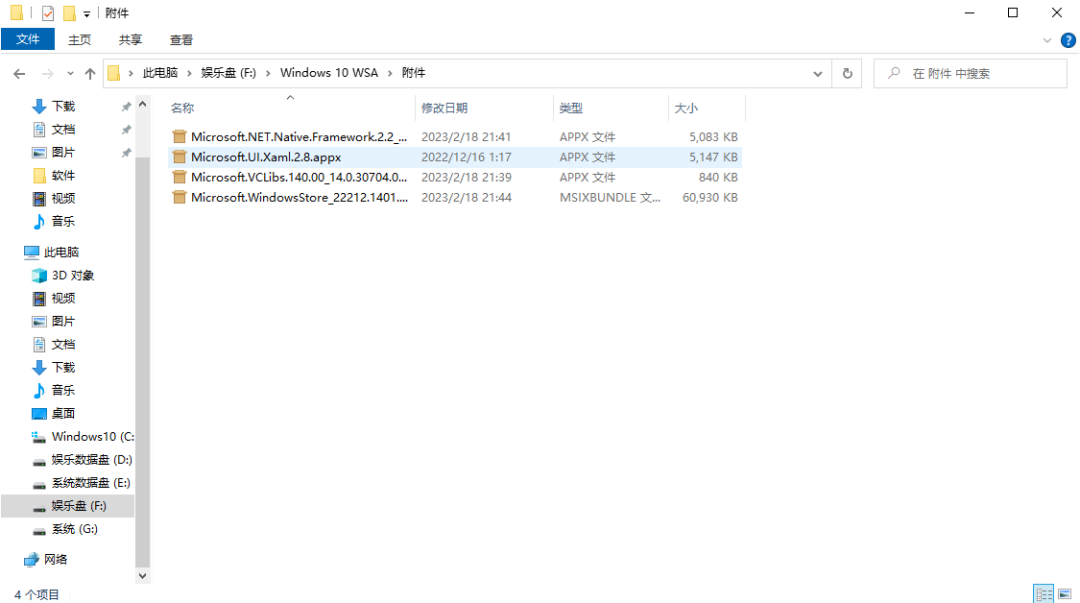Open Windows10 (C:) drive
The width and height of the screenshot is (1080, 603).
click(92, 437)
